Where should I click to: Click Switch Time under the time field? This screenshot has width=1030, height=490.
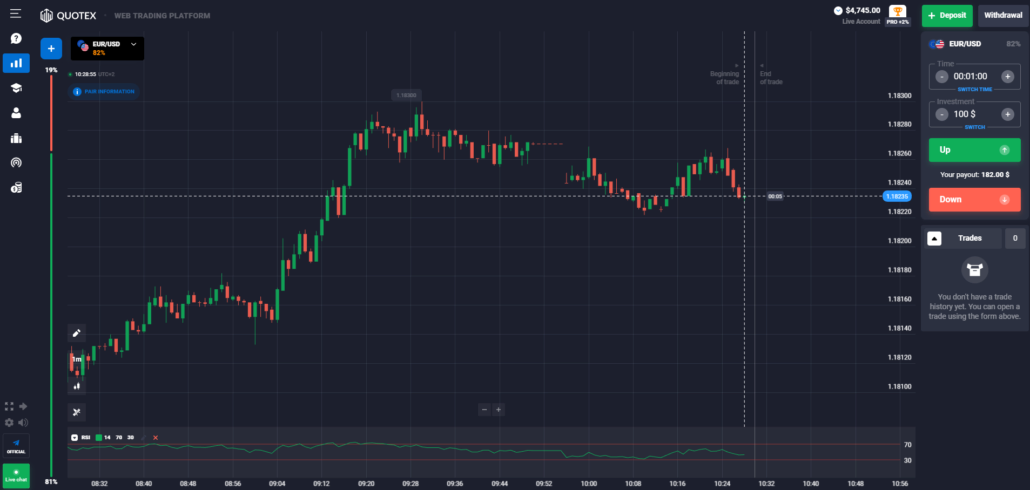[973, 89]
